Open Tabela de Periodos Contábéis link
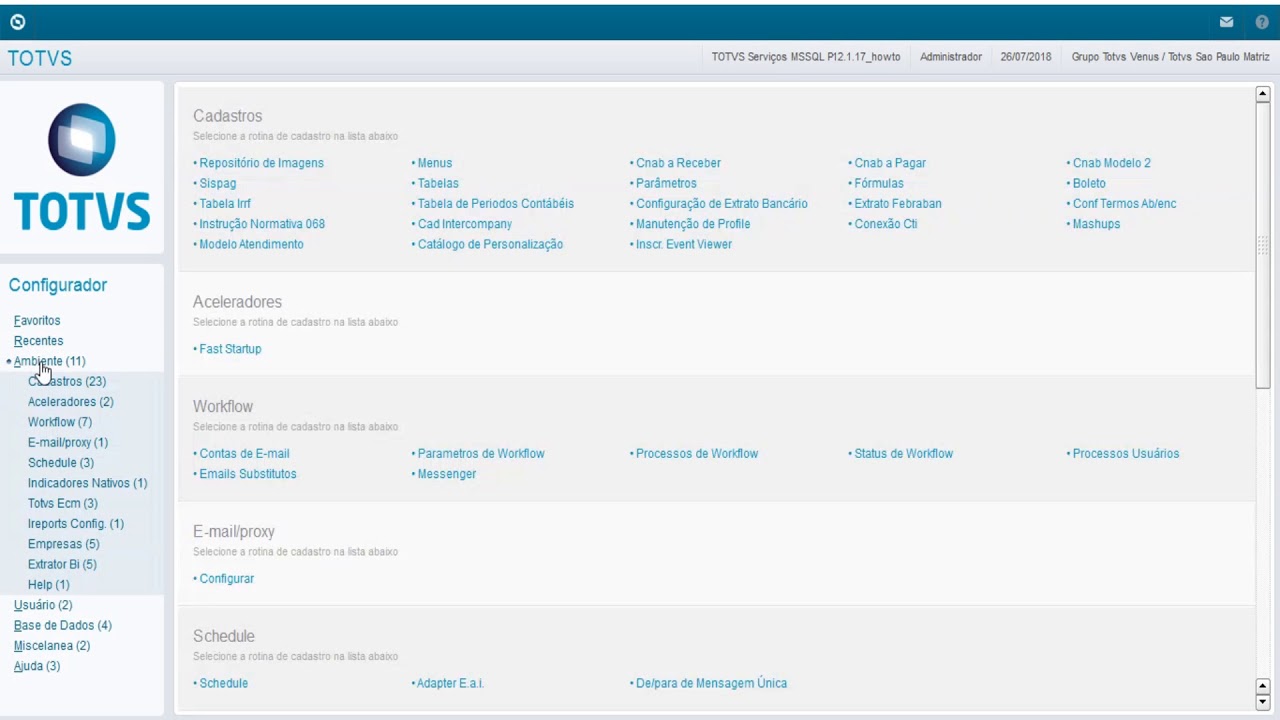Image resolution: width=1280 pixels, height=720 pixels. [496, 204]
